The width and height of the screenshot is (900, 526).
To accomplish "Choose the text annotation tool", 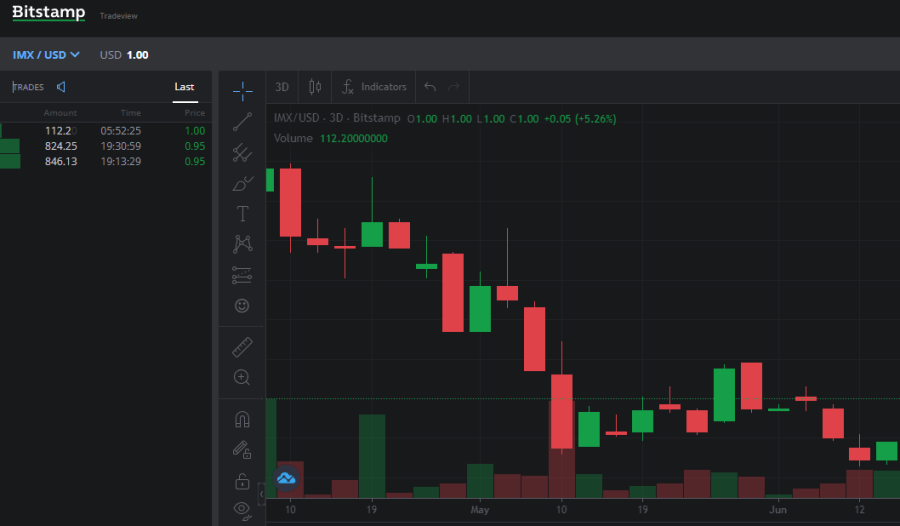I will pos(242,214).
